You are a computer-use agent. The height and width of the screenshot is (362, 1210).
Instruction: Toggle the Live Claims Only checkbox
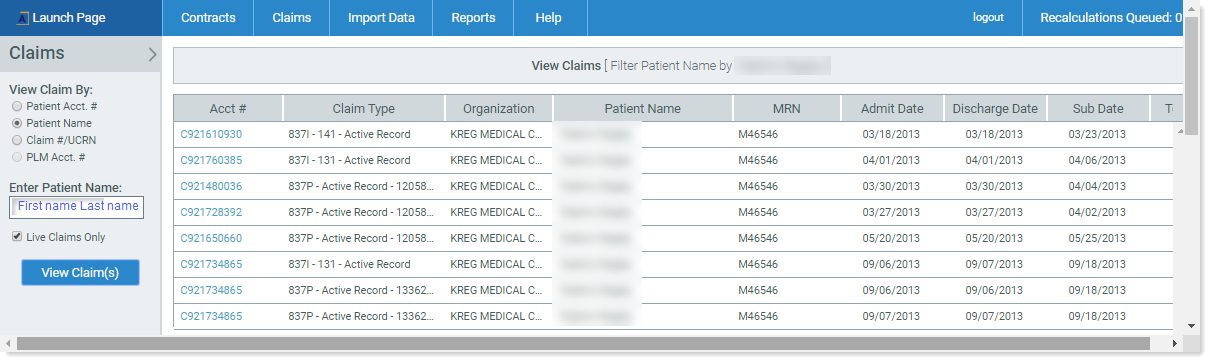(x=17, y=237)
